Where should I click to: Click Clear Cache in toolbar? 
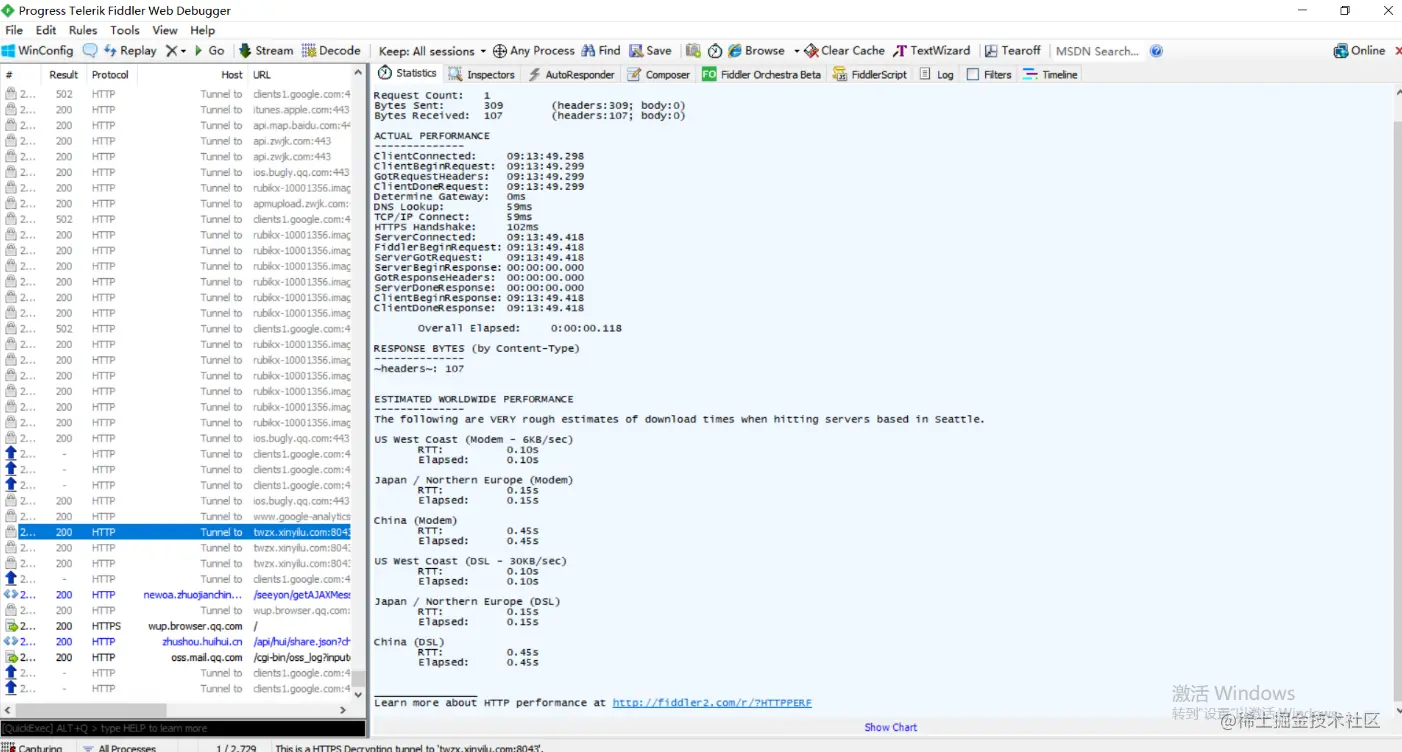tap(845, 51)
